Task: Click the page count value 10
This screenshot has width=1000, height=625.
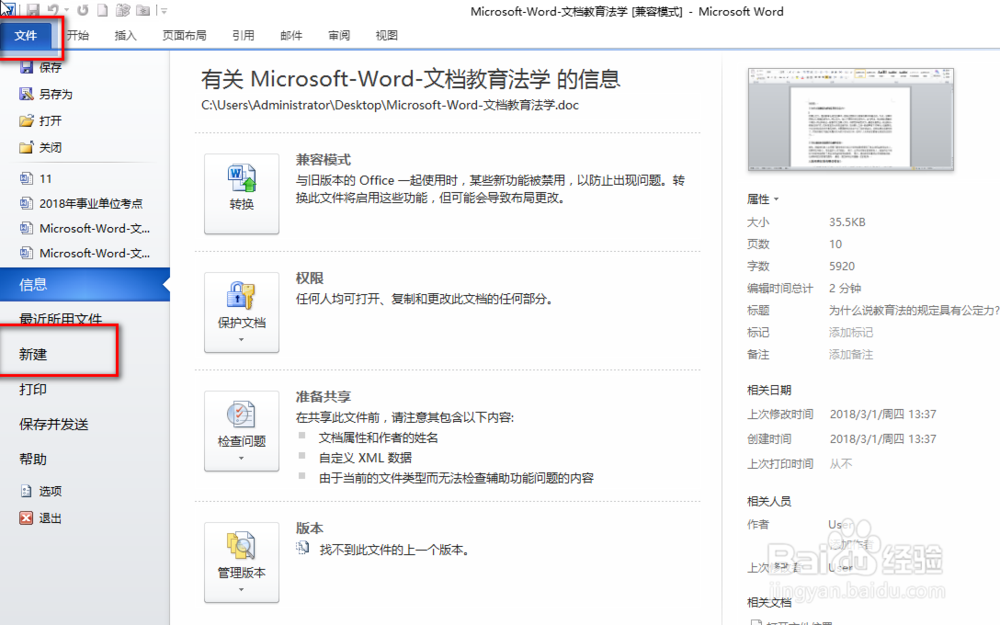Action: [x=835, y=244]
